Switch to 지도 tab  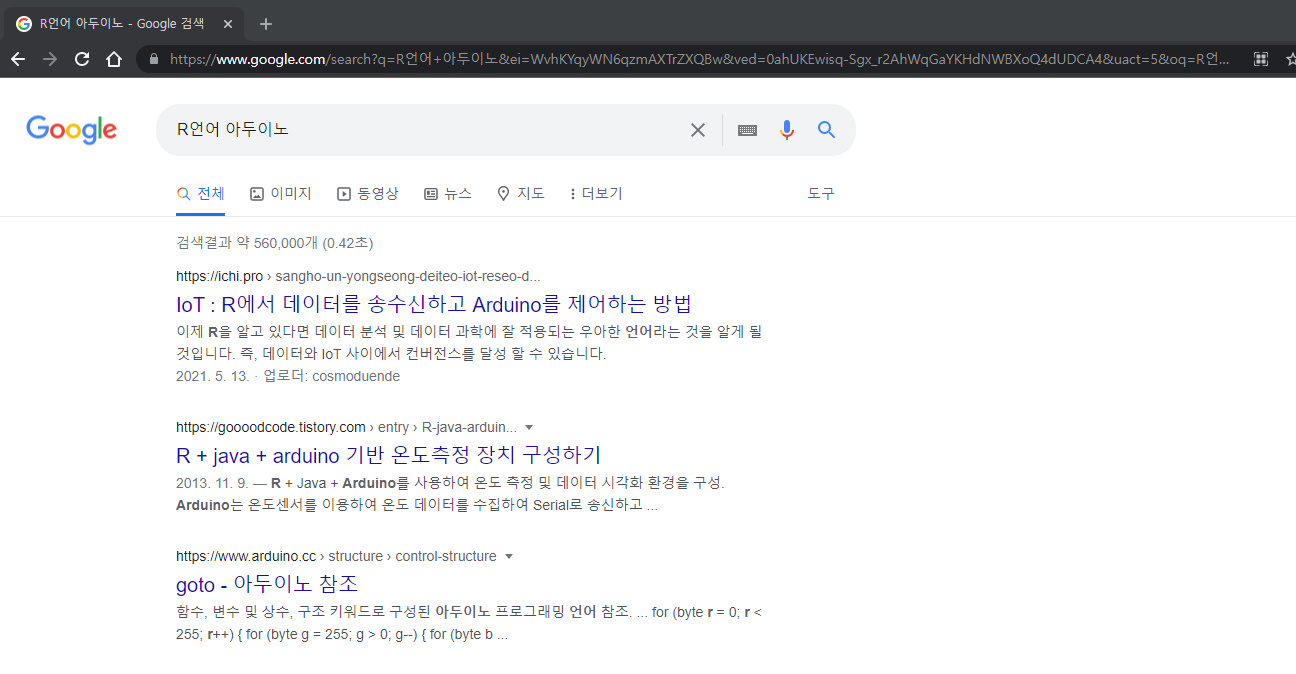(521, 193)
